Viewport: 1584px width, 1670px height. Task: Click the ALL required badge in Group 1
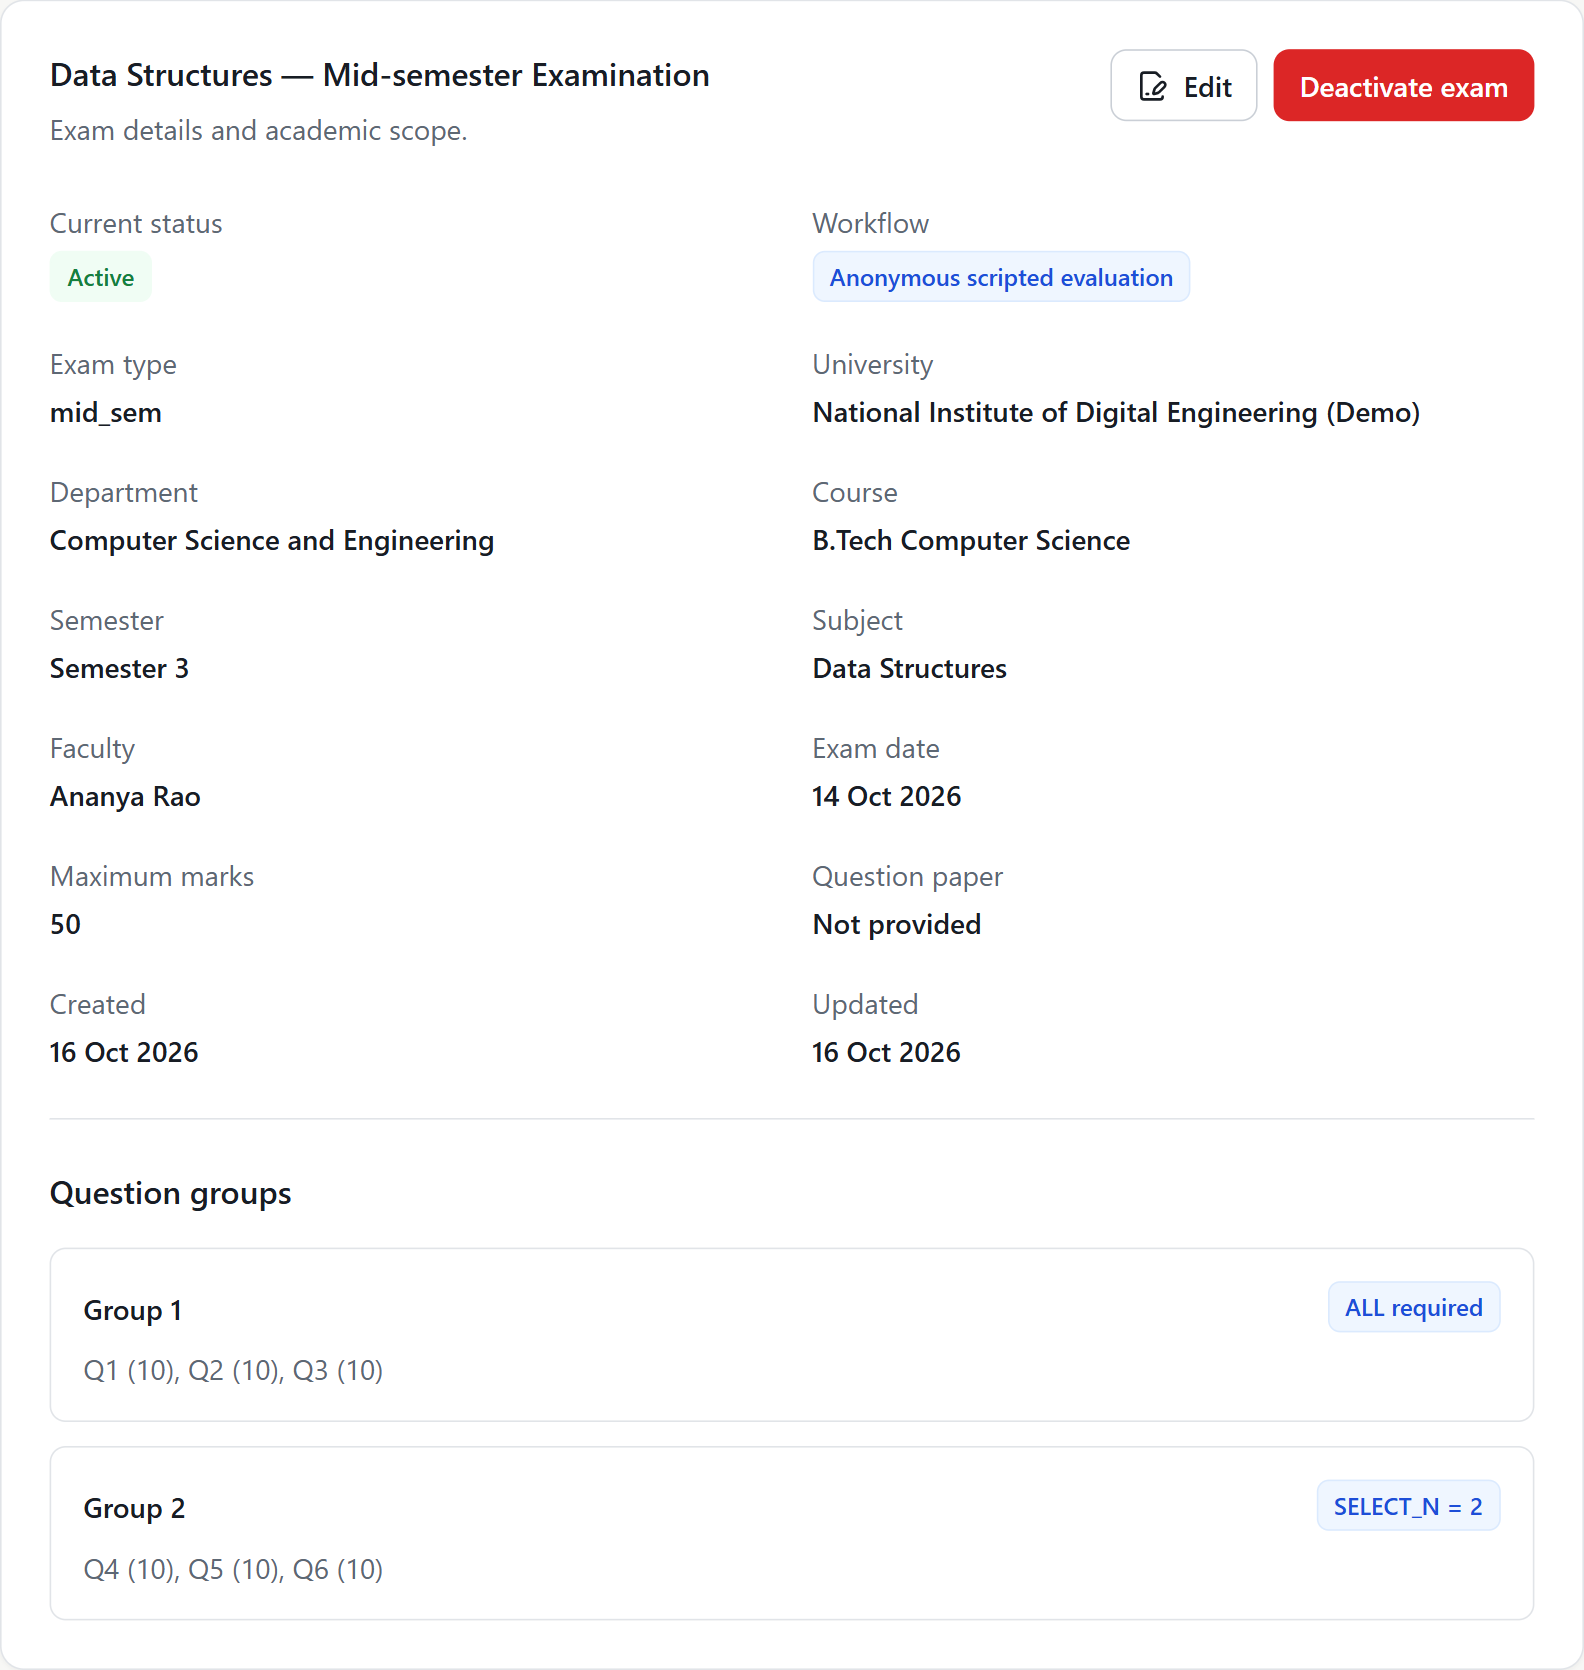(x=1413, y=1307)
